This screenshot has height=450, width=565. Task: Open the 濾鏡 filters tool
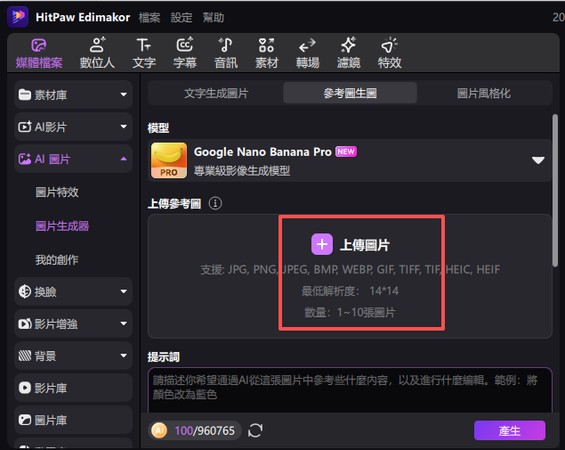(348, 54)
